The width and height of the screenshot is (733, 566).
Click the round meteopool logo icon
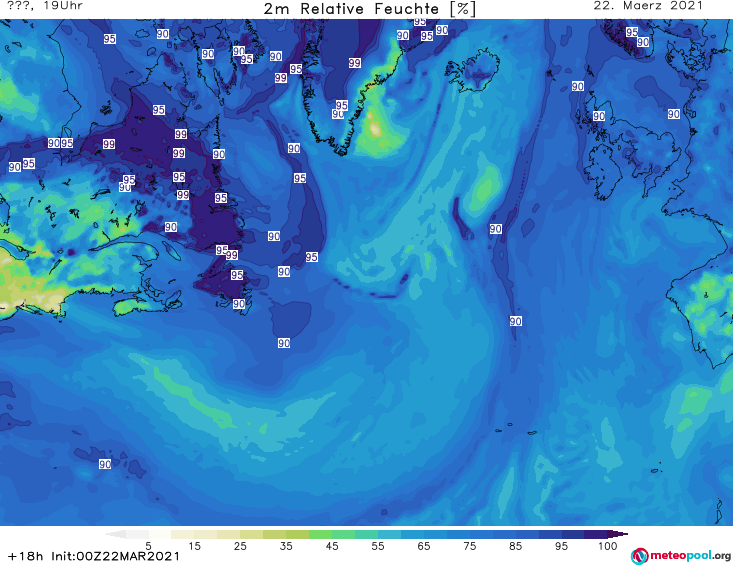639,556
